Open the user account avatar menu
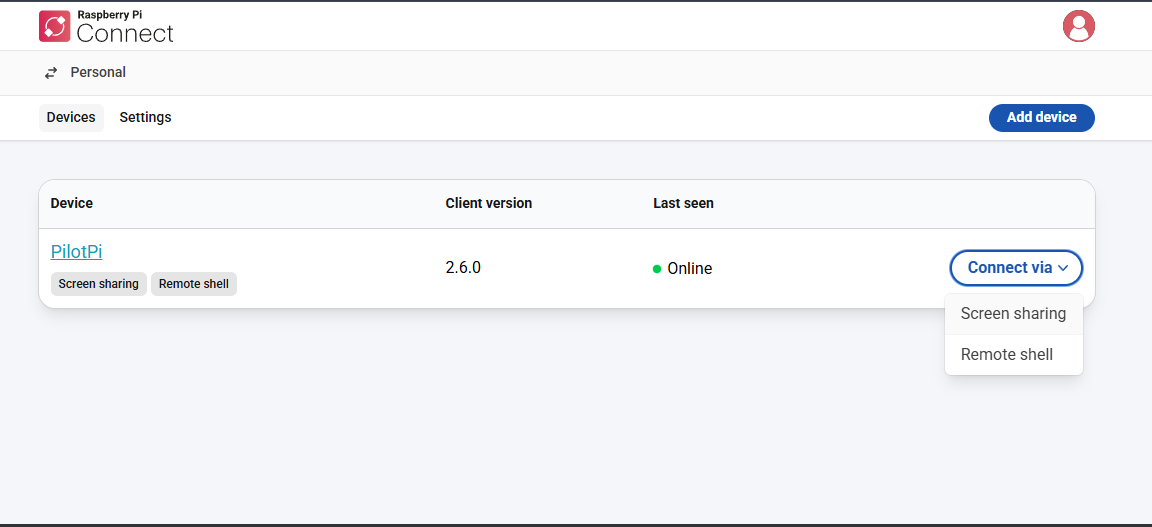This screenshot has width=1152, height=527. pyautogui.click(x=1079, y=26)
